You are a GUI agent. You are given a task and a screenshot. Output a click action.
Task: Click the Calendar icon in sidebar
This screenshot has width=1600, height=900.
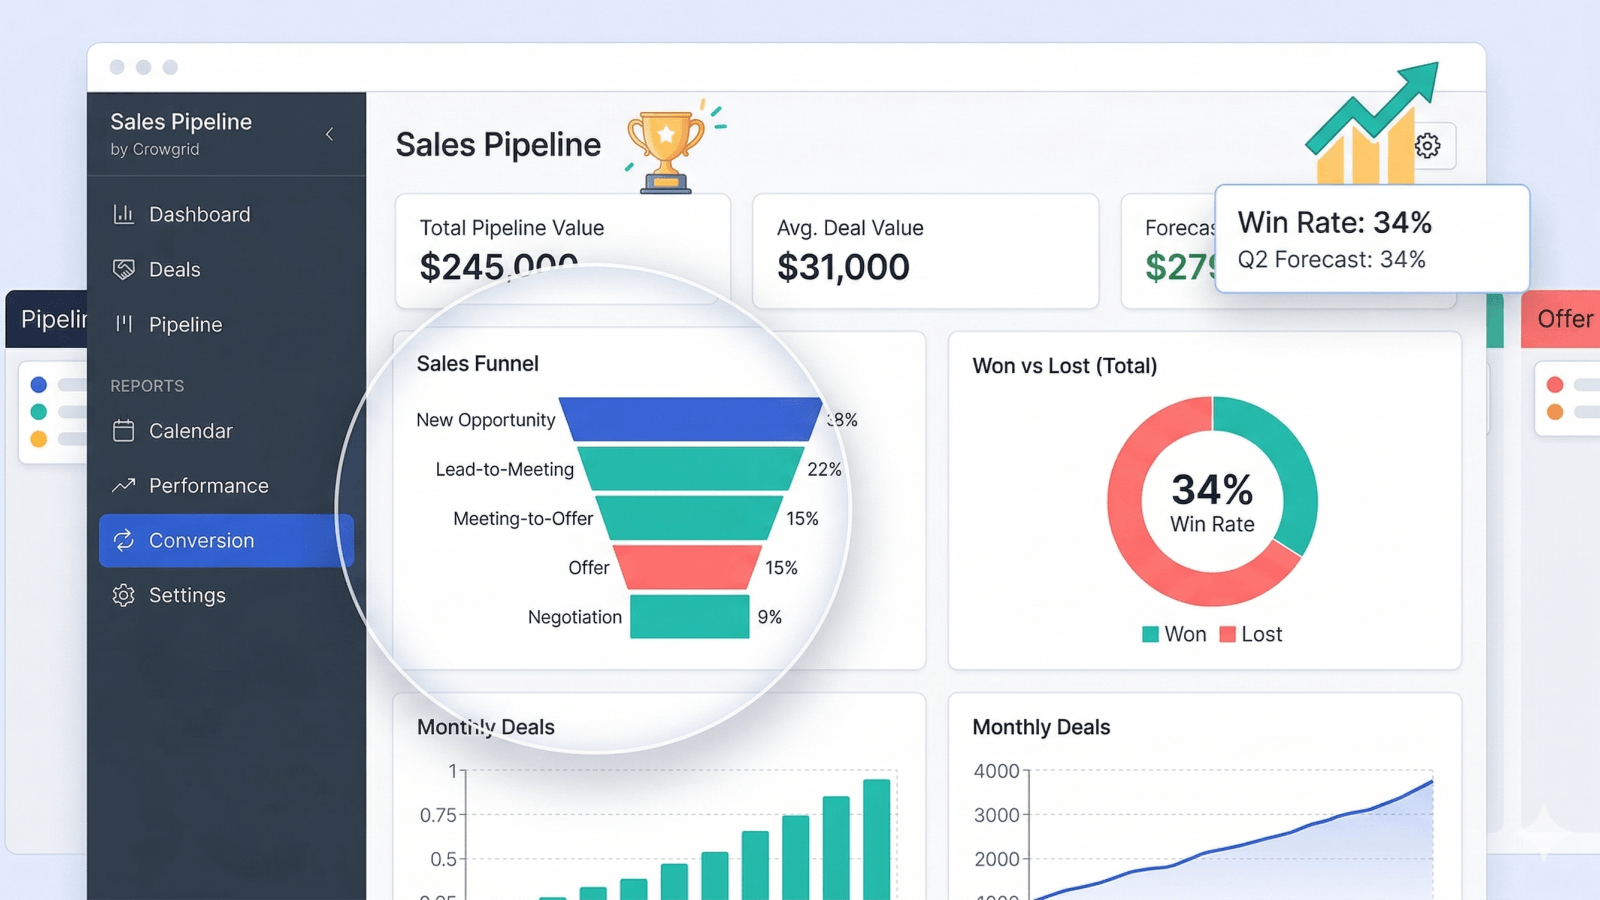[123, 431]
